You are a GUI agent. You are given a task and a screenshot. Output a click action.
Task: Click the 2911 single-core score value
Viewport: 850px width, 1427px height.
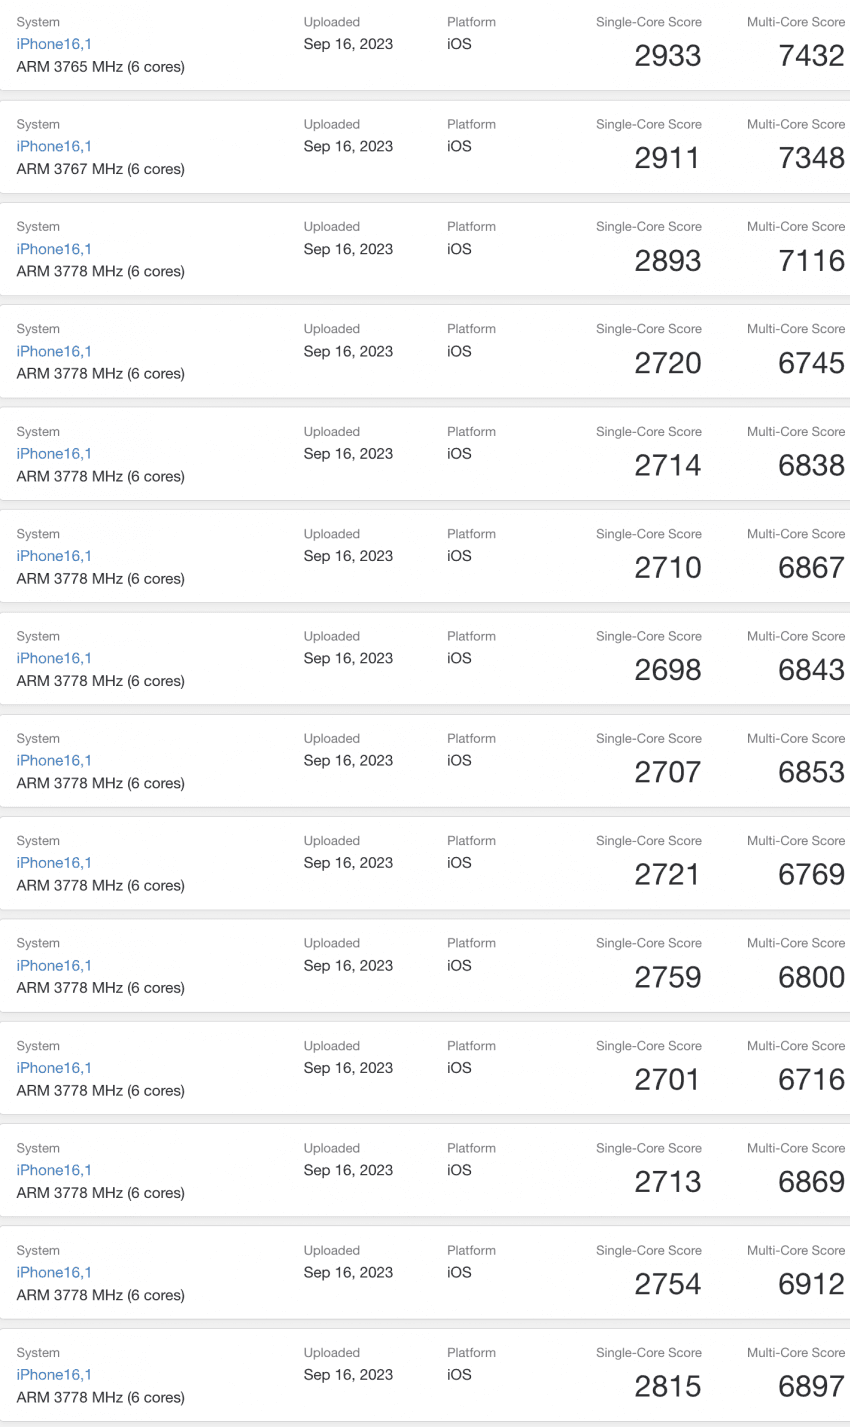(x=668, y=158)
